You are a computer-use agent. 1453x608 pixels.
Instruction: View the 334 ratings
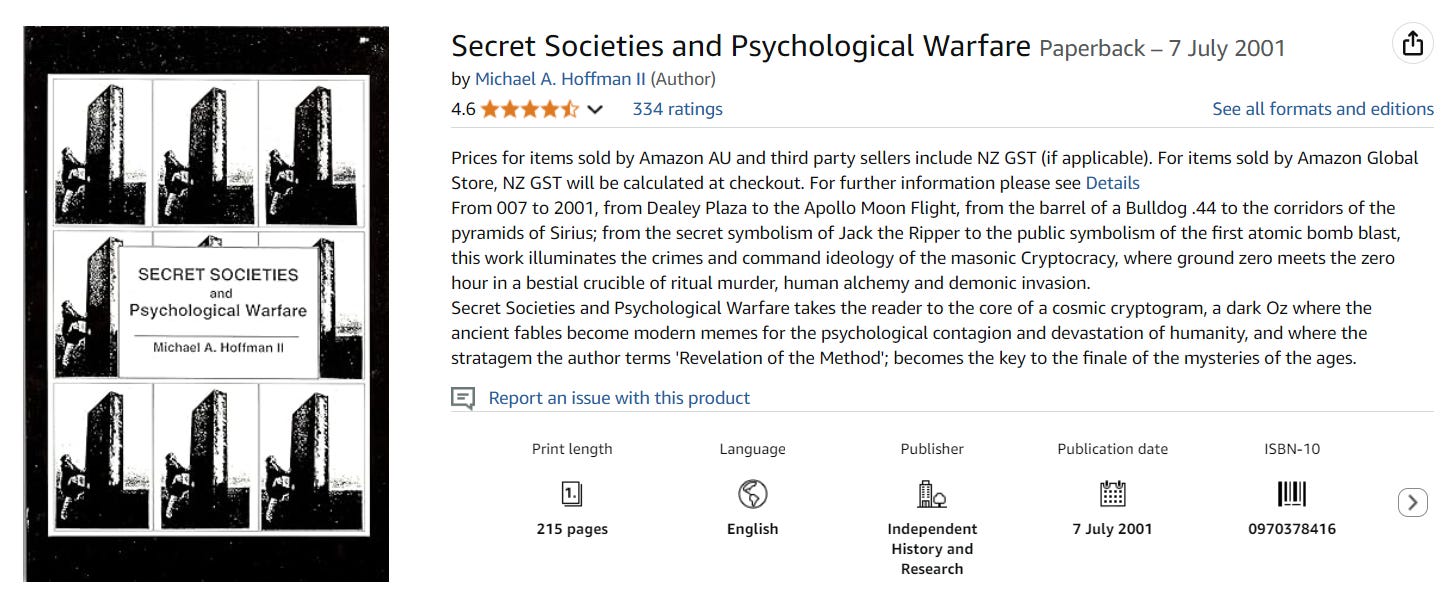pos(677,109)
